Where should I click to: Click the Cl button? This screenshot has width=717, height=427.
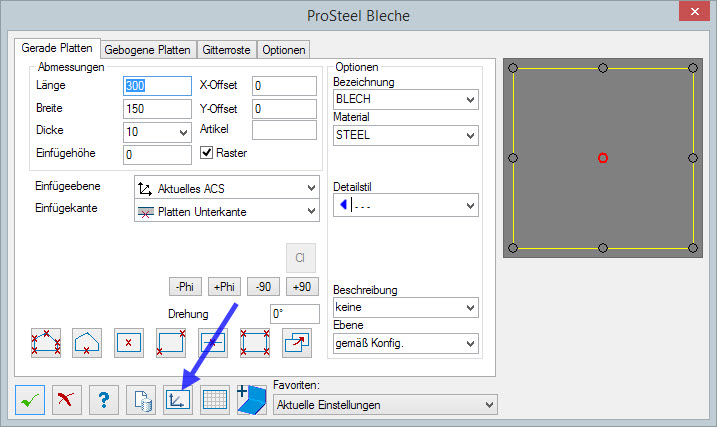[x=300, y=258]
